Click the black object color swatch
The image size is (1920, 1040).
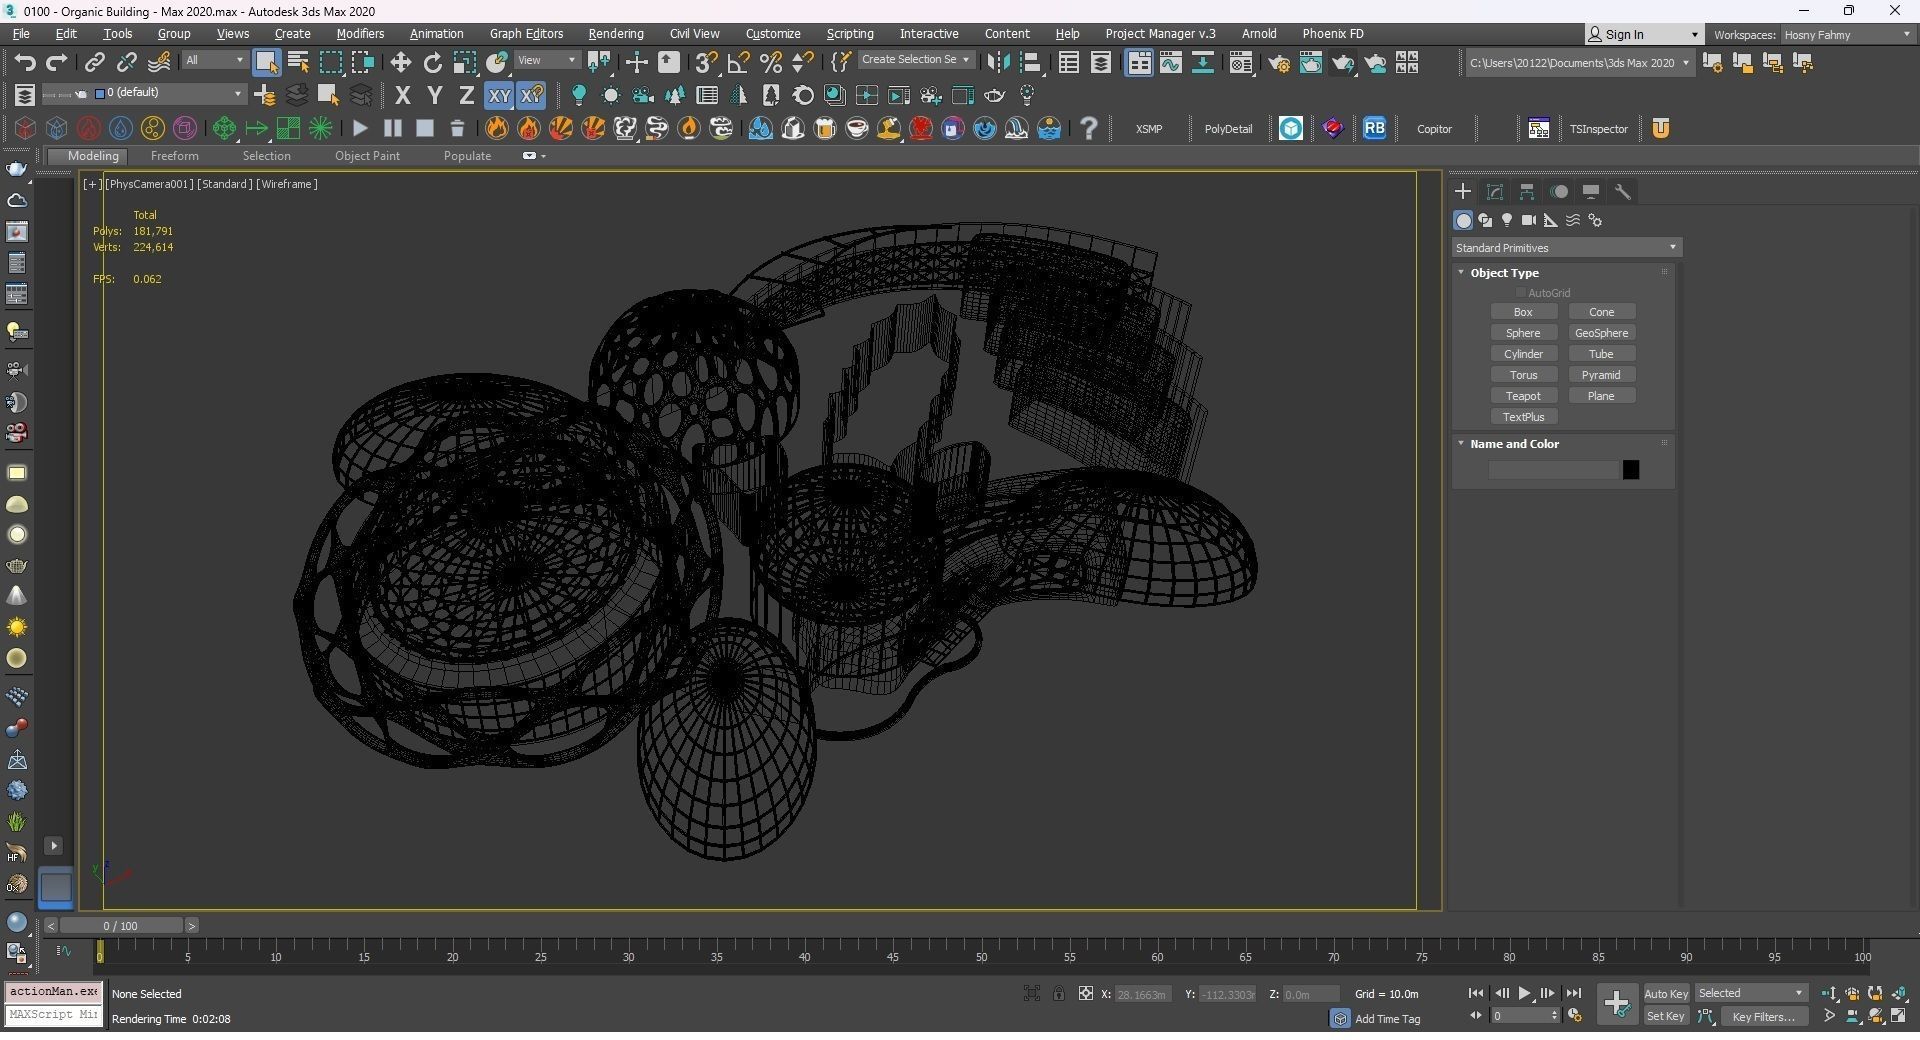tap(1630, 470)
